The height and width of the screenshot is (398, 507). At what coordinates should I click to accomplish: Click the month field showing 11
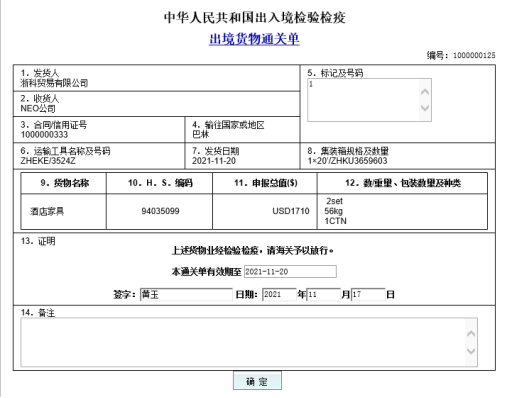tap(323, 294)
